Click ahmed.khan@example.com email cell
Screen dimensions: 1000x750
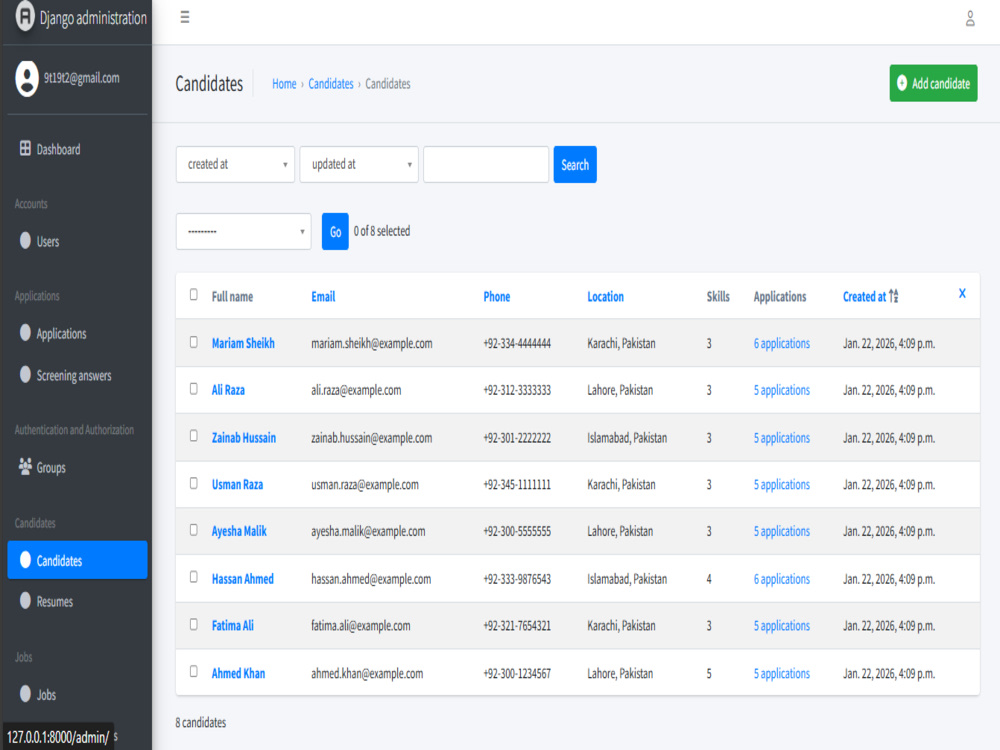pos(367,673)
